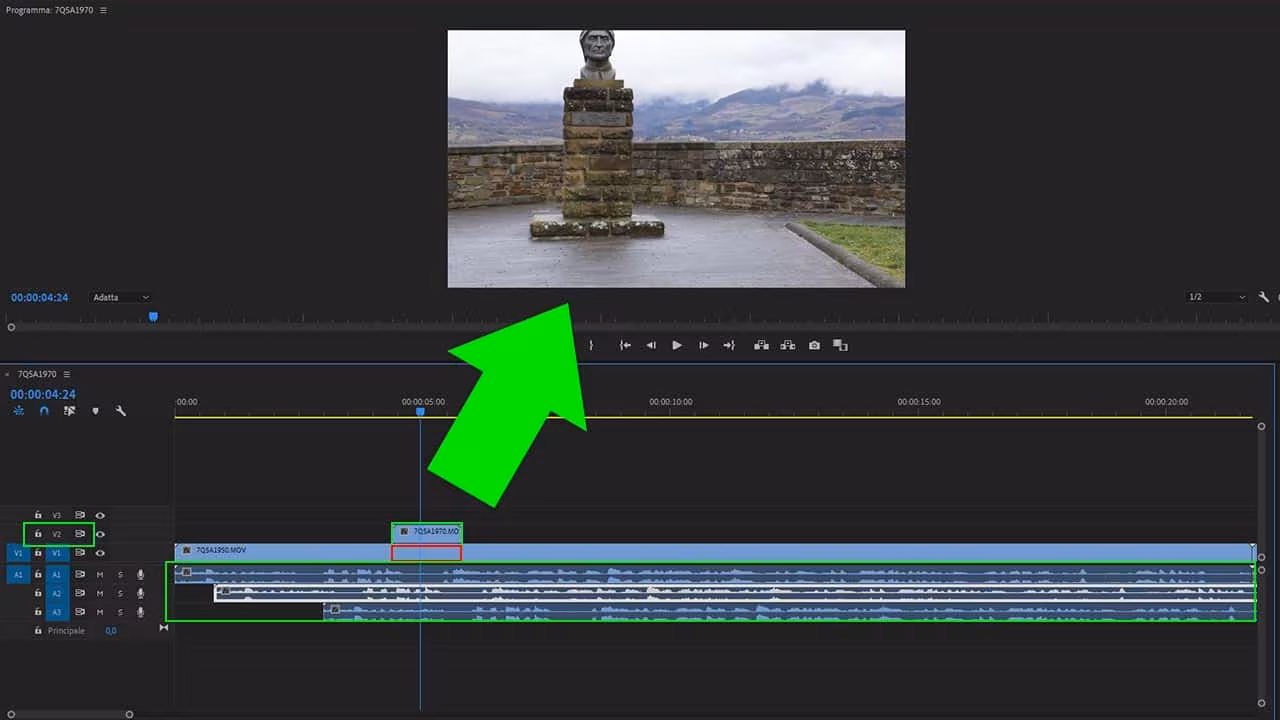Click the Add Marker icon in the timeline
This screenshot has width=1280, height=720.
tap(95, 411)
